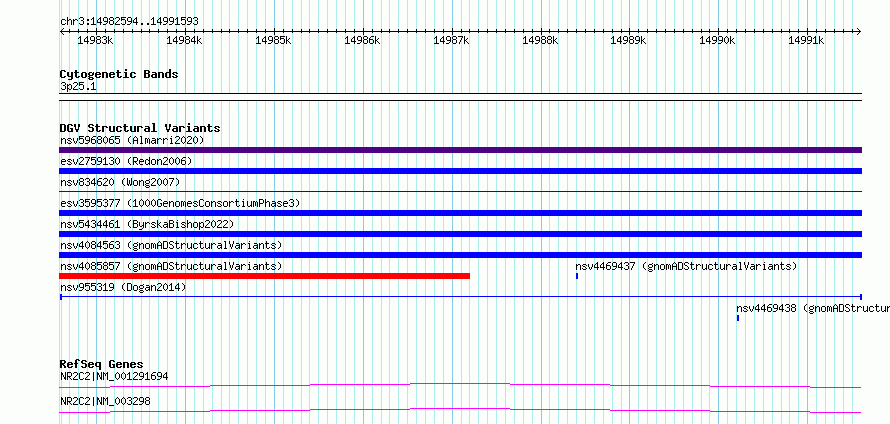Open the nsv4469438 variant label

point(813,308)
